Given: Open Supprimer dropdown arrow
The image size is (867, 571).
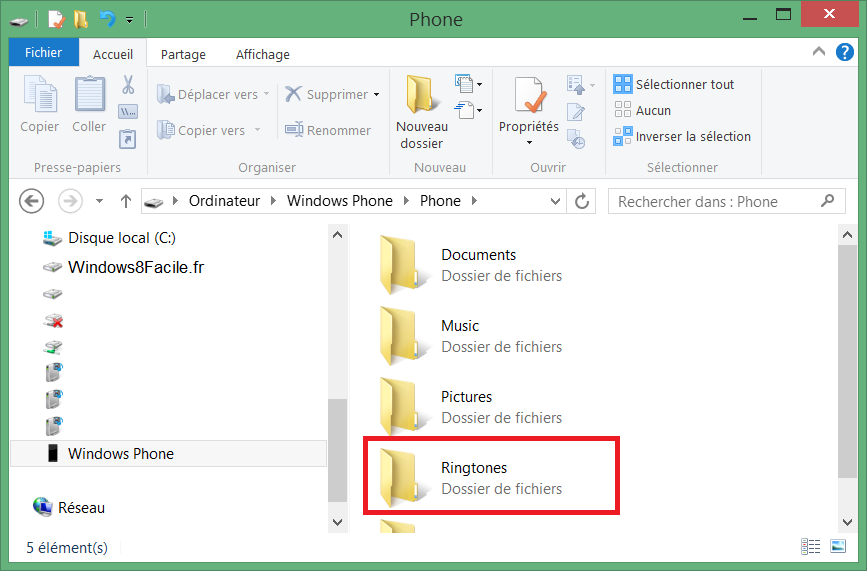Looking at the screenshot, I should pyautogui.click(x=377, y=95).
